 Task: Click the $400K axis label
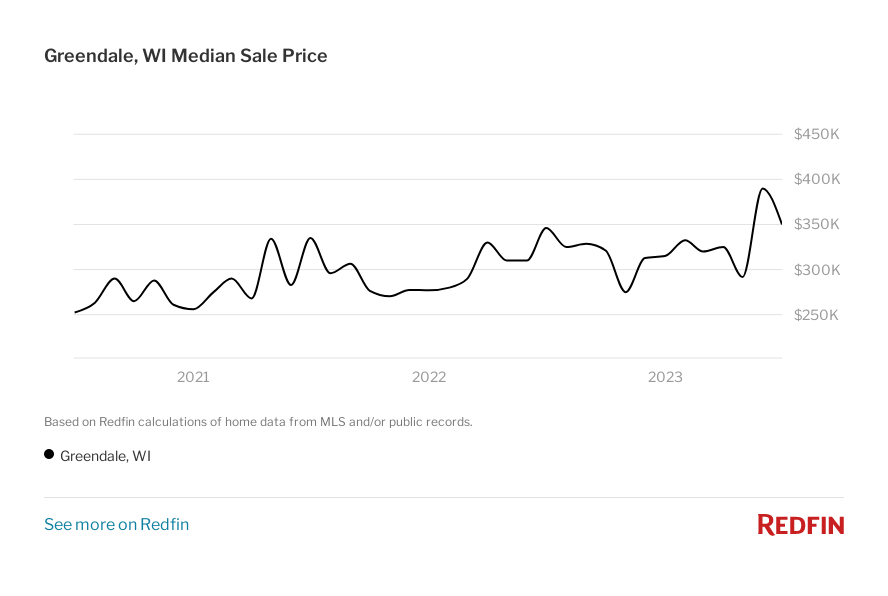point(816,179)
